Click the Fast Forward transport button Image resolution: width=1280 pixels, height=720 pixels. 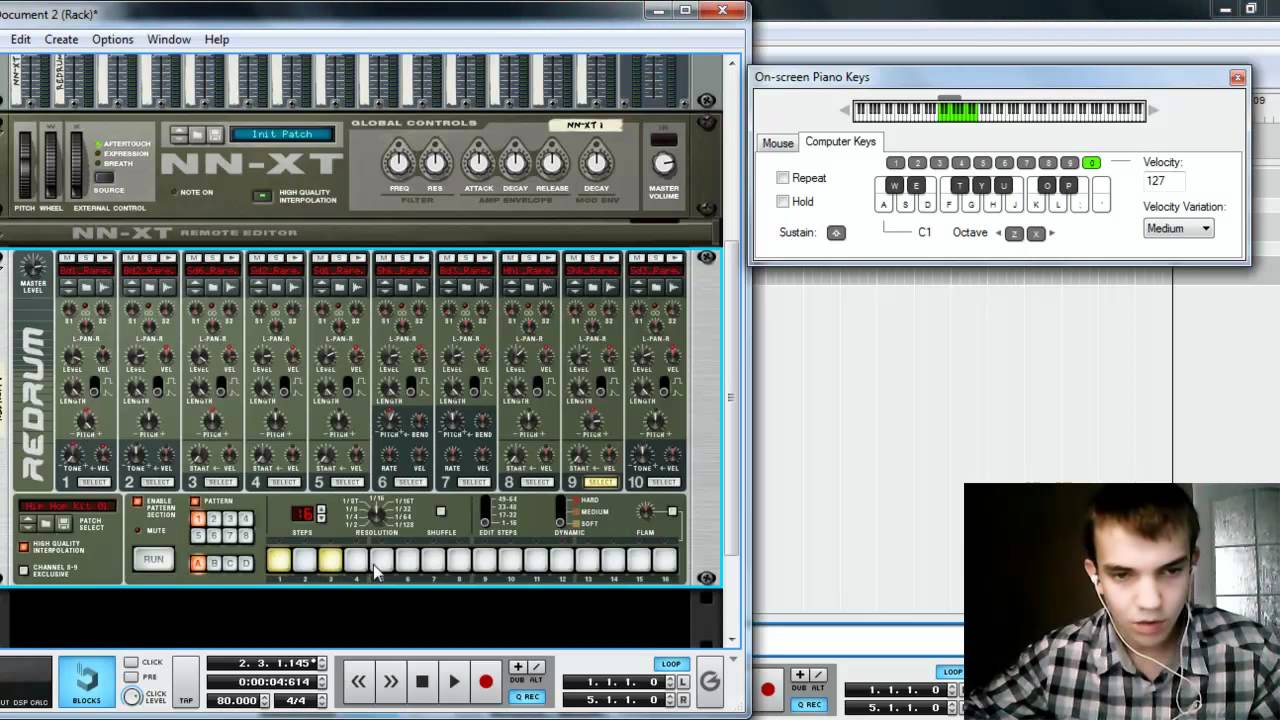coord(390,682)
